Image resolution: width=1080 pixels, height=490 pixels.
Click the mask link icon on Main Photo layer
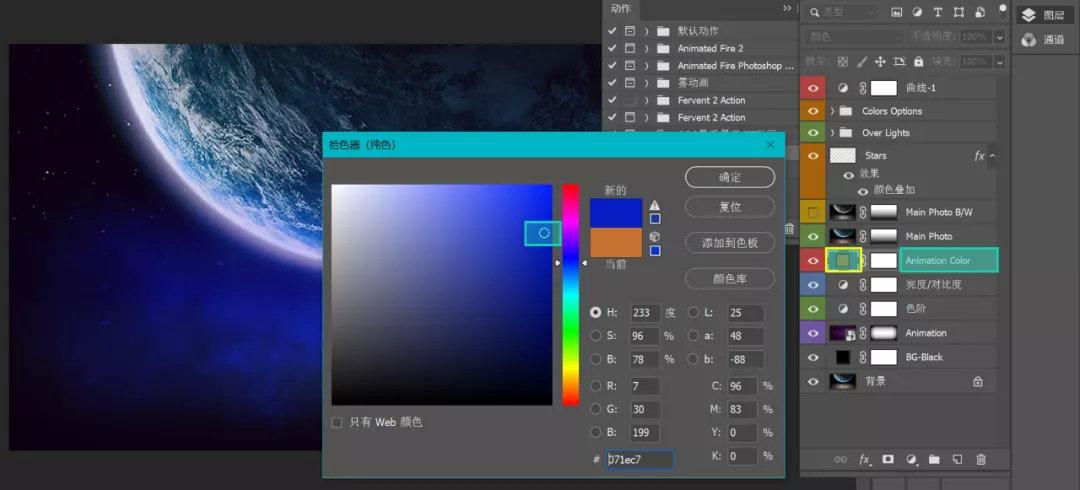pyautogui.click(x=863, y=236)
